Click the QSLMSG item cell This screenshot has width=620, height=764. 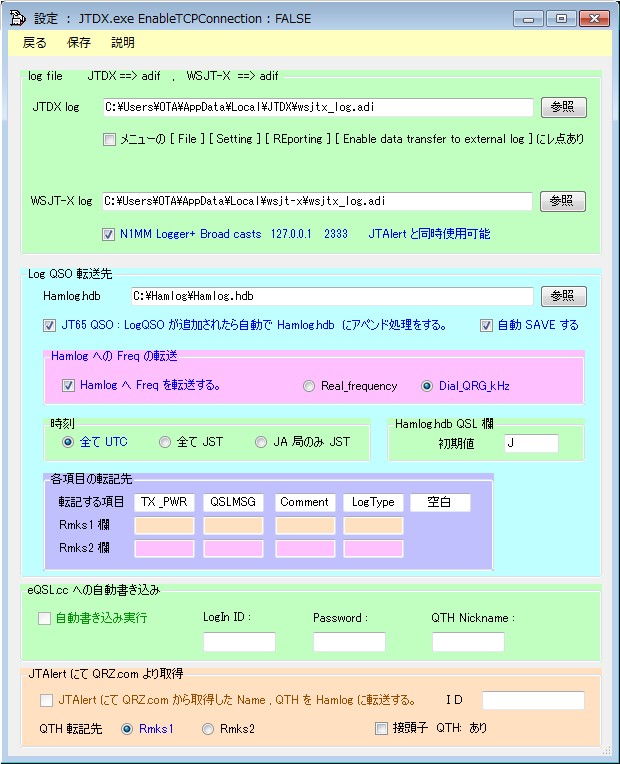(233, 502)
